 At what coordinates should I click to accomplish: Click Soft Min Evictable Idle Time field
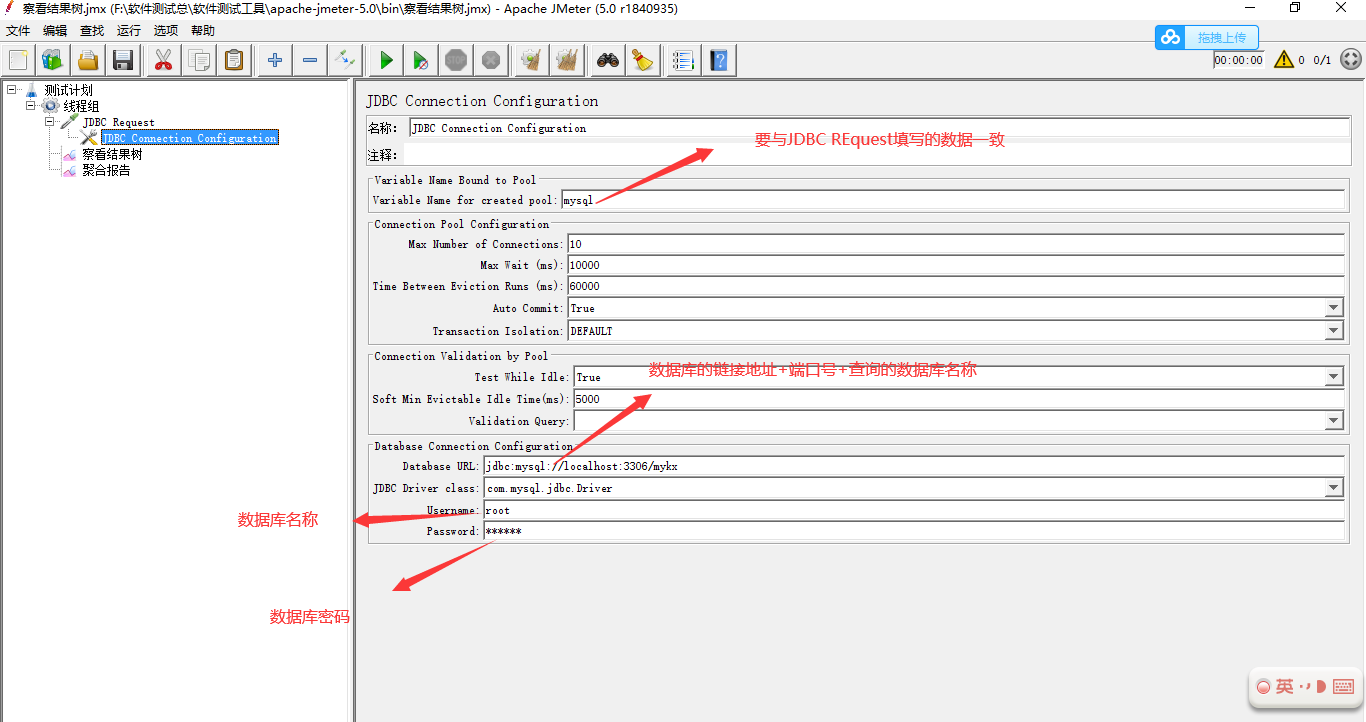(959, 399)
